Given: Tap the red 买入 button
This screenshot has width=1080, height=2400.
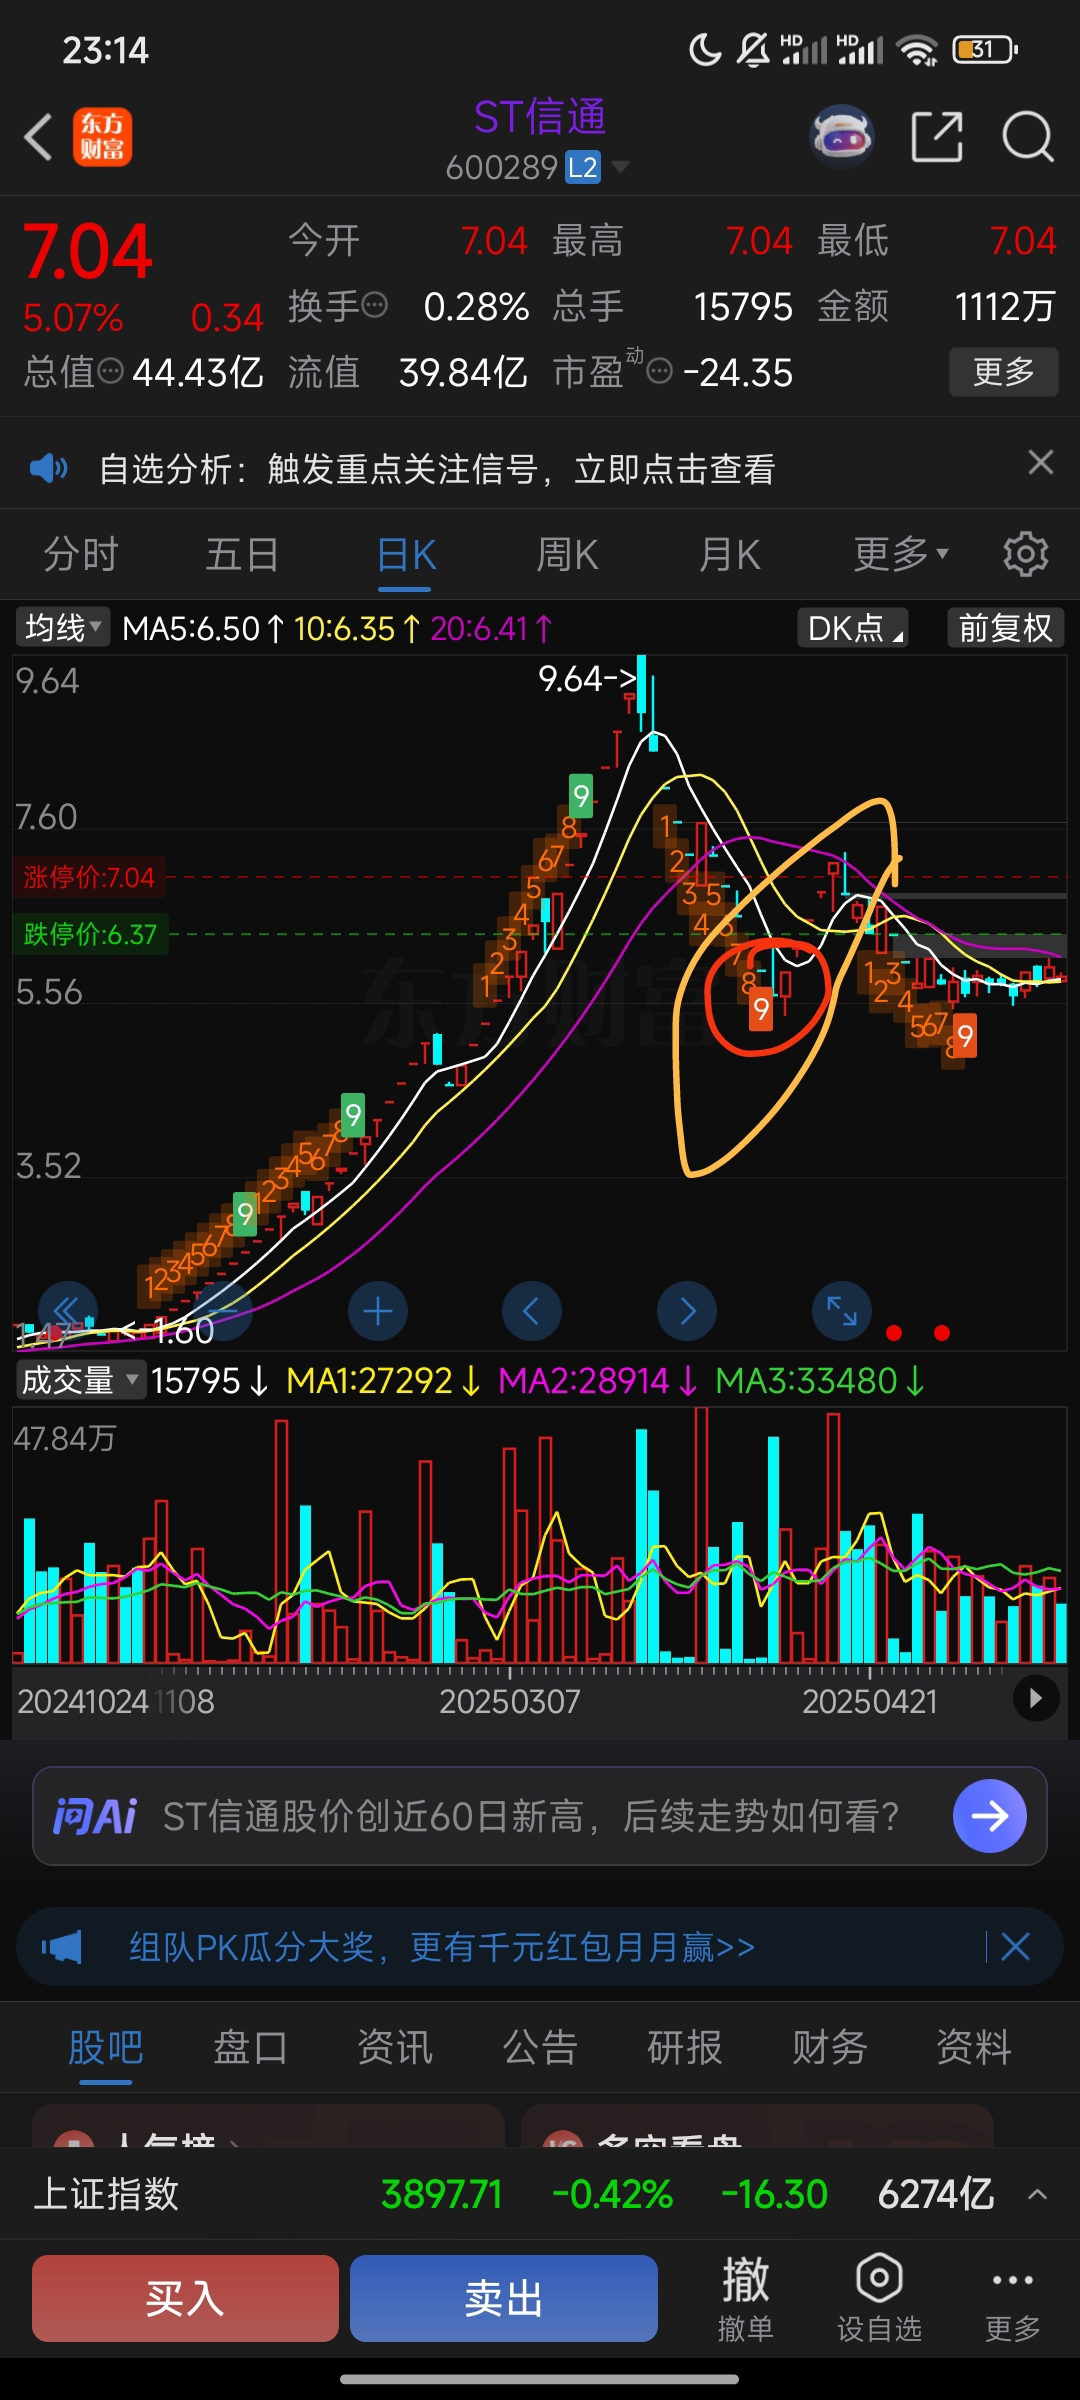Looking at the screenshot, I should coord(185,2298).
